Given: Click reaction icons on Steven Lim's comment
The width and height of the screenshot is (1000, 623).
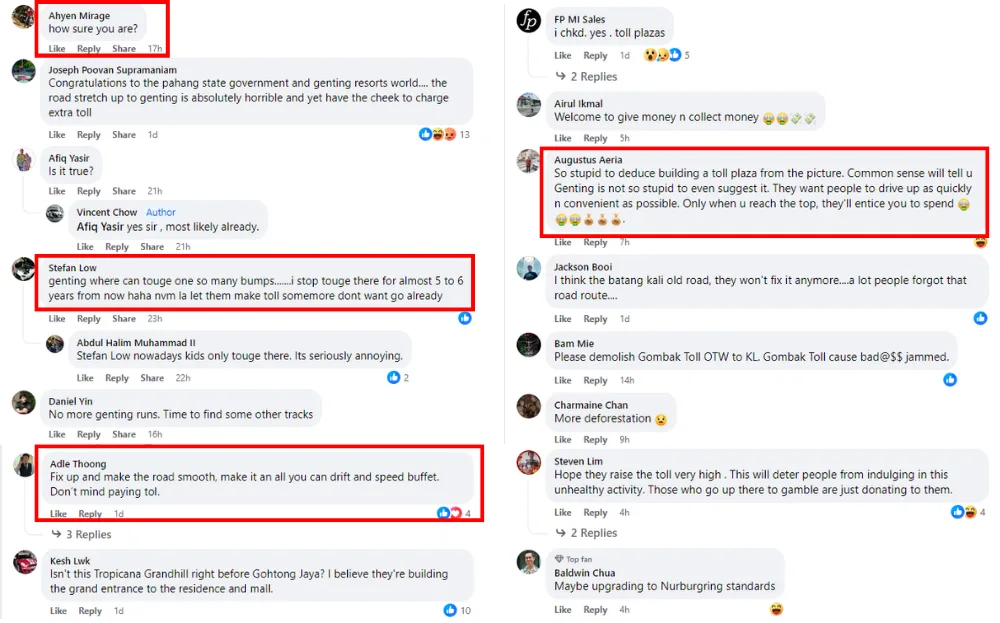Looking at the screenshot, I should point(963,512).
